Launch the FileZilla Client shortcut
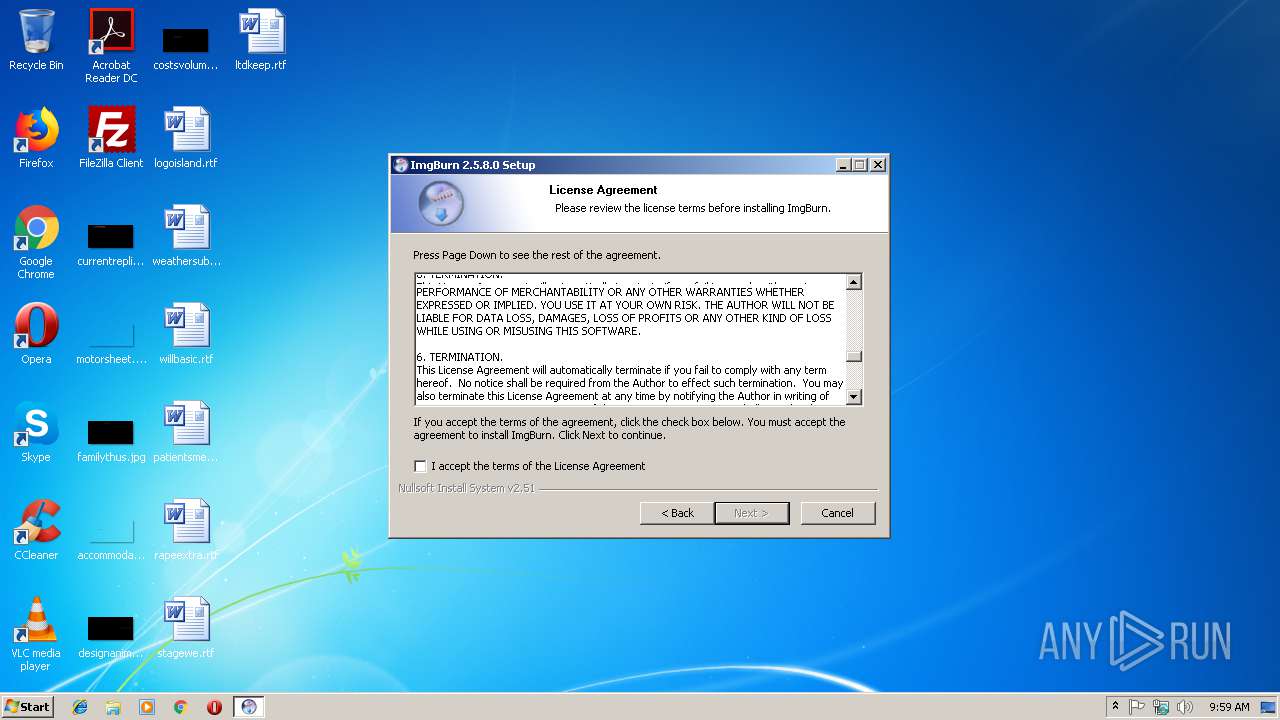 point(111,138)
